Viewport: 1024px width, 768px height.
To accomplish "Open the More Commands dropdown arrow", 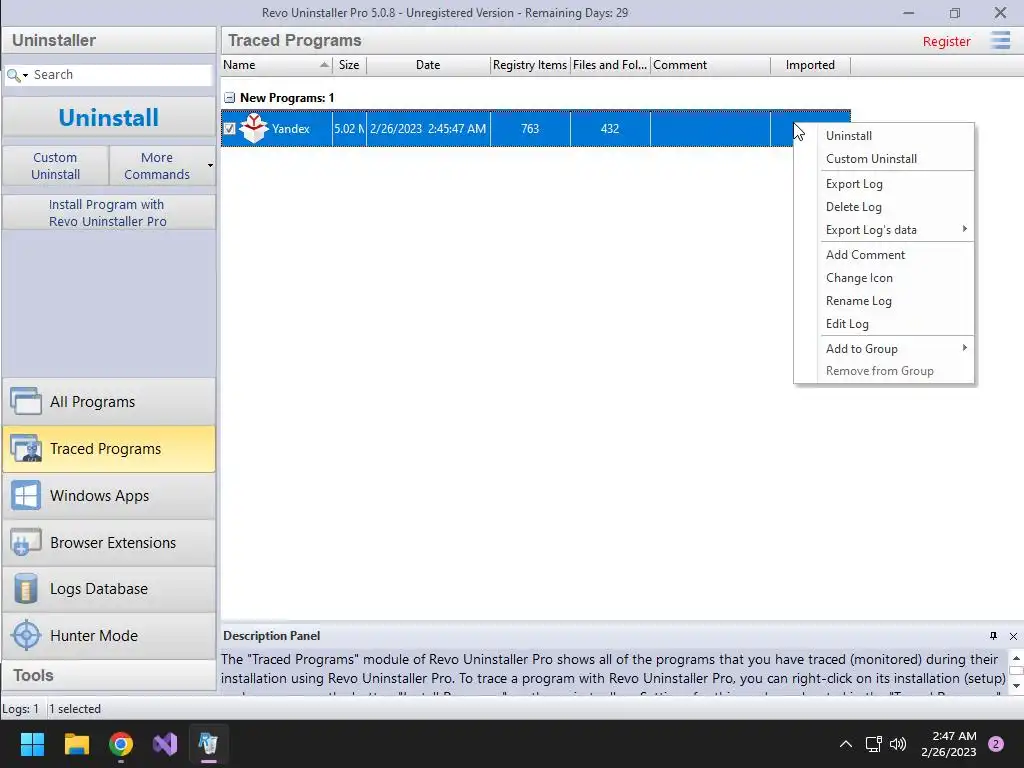I will coord(210,165).
